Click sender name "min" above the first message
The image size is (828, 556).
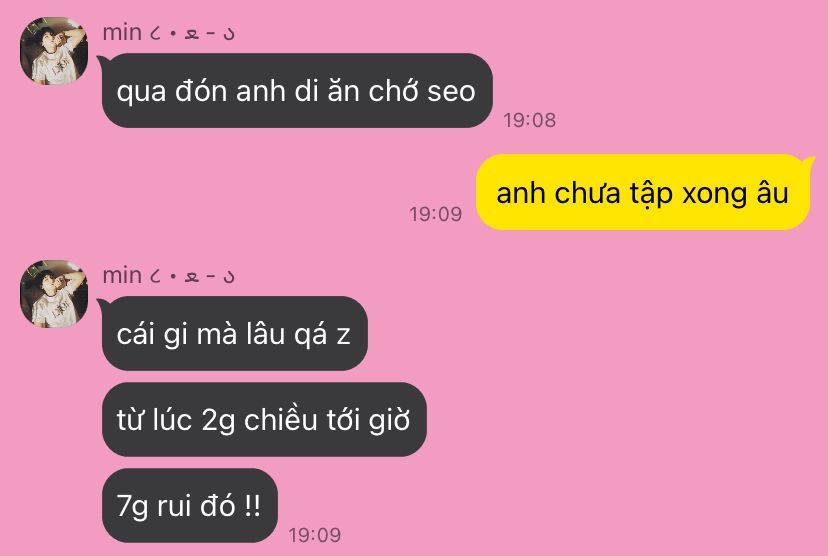122,33
